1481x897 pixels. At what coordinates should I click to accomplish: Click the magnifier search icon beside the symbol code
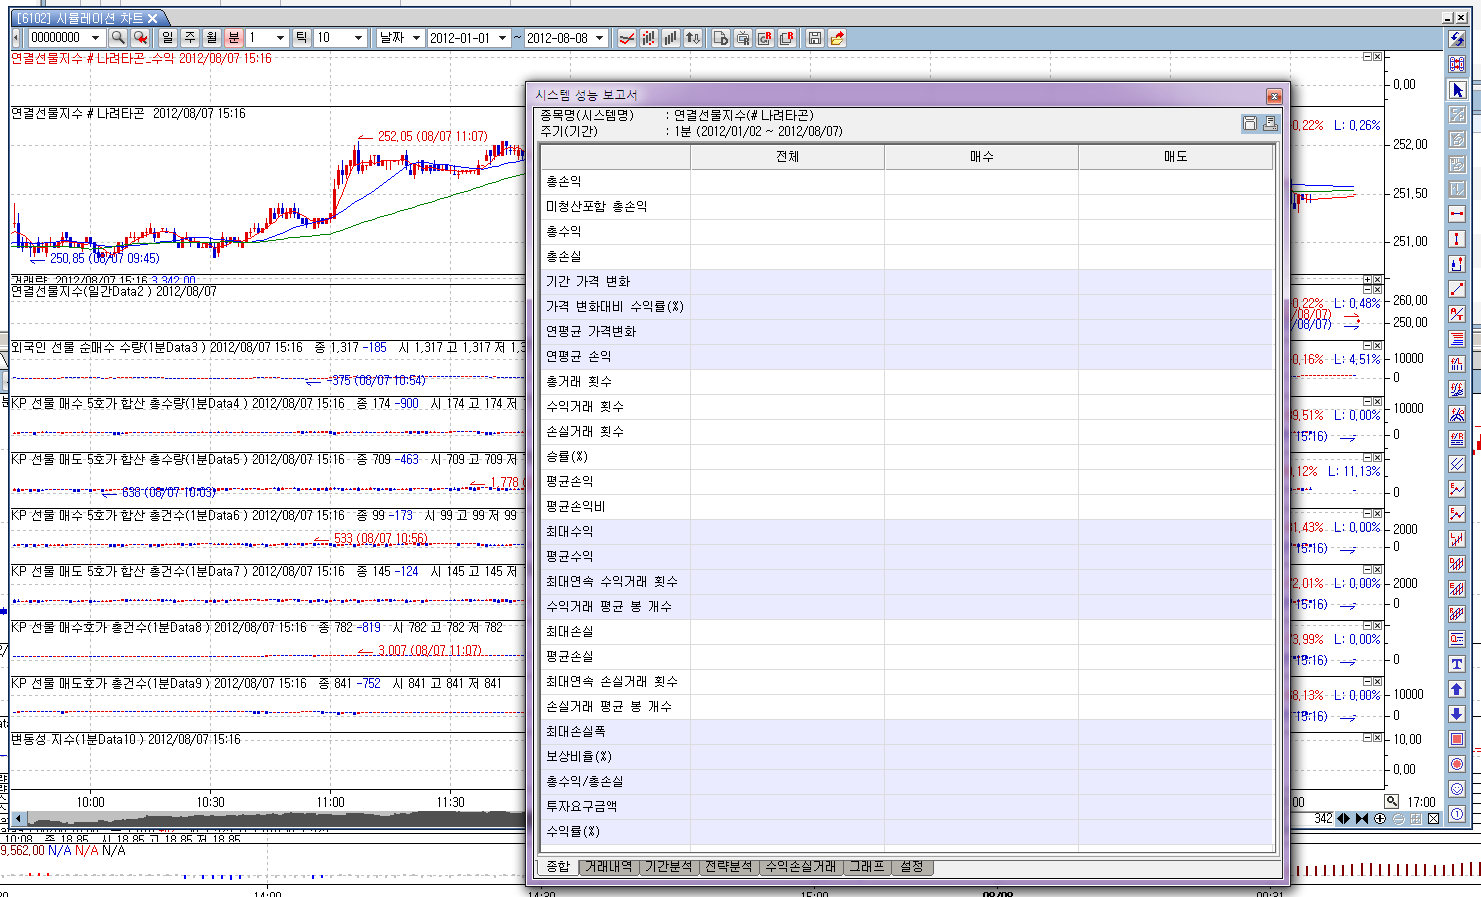point(118,38)
